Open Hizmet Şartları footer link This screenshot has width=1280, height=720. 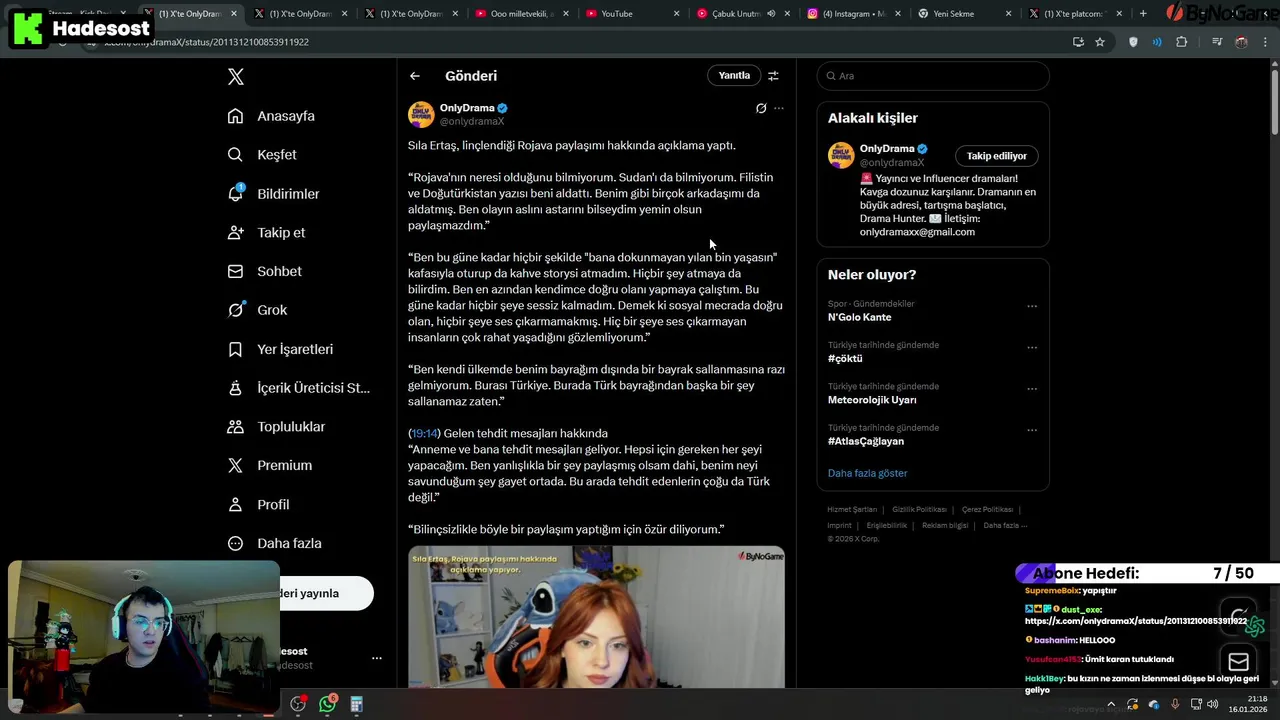(x=852, y=510)
